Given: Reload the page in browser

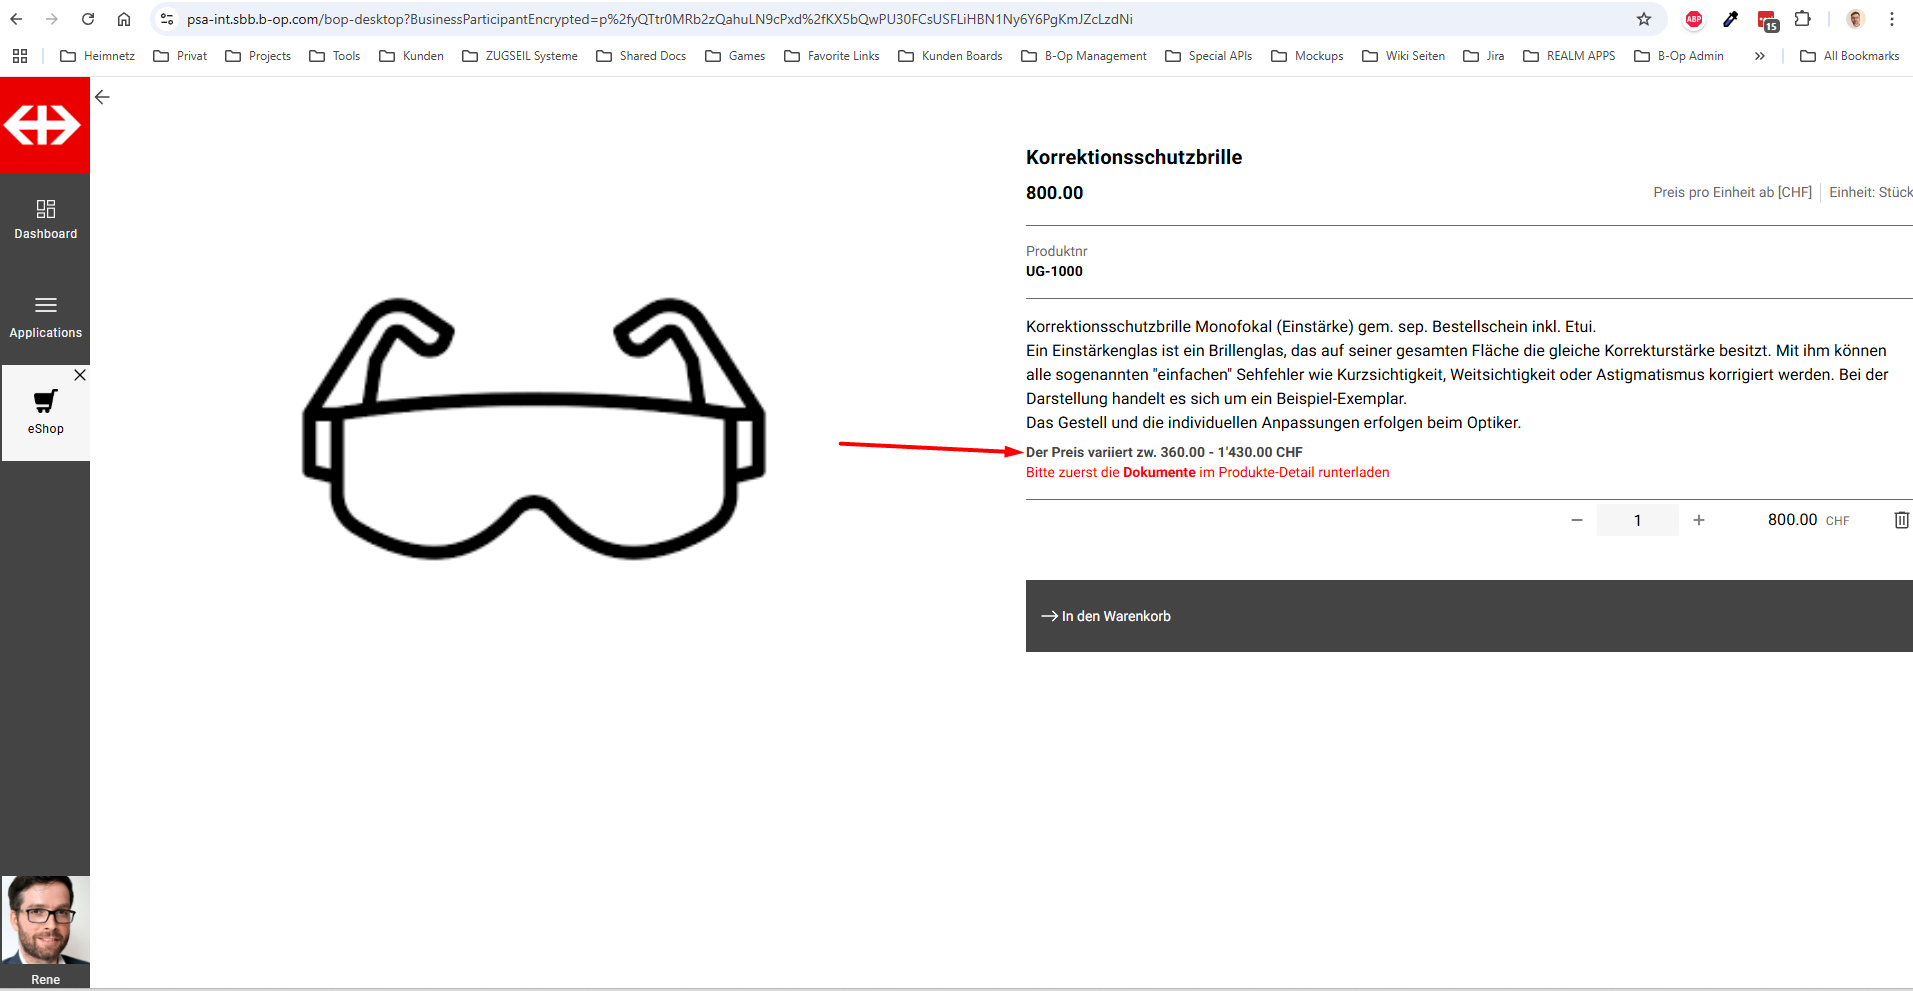Looking at the screenshot, I should [88, 19].
